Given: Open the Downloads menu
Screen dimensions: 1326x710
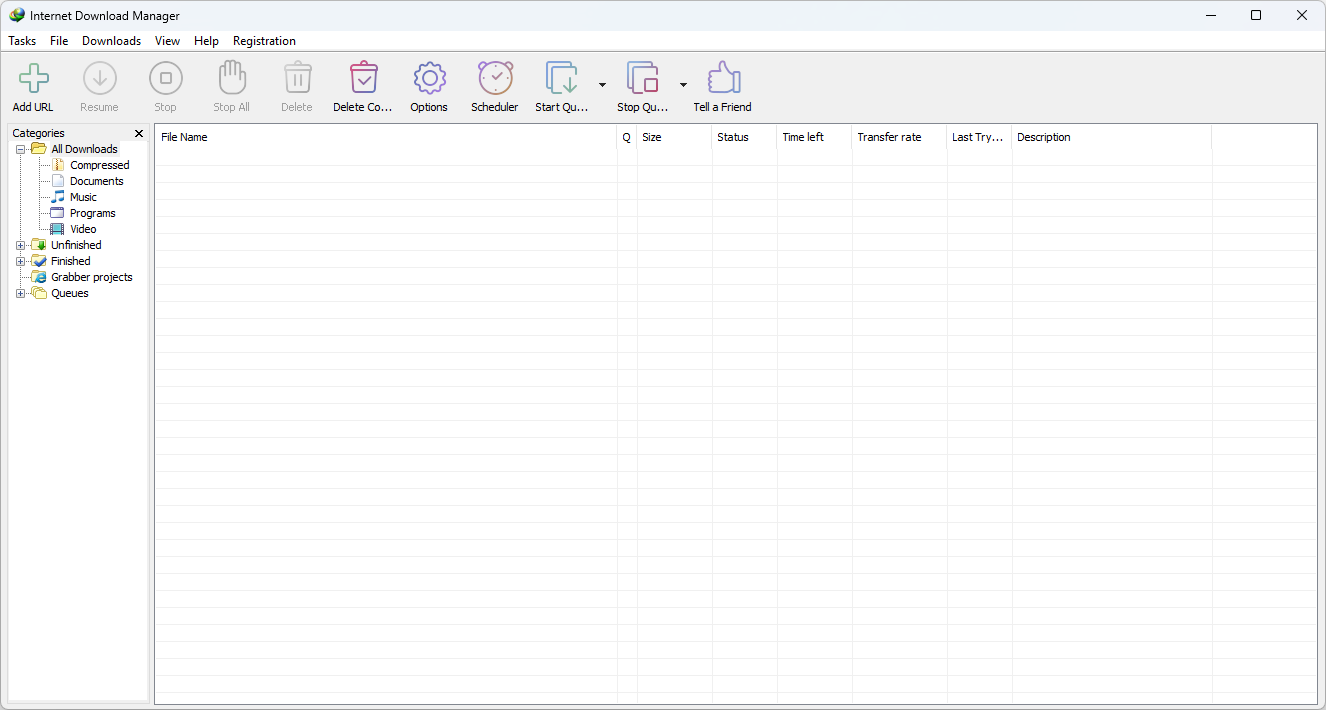Looking at the screenshot, I should (112, 41).
